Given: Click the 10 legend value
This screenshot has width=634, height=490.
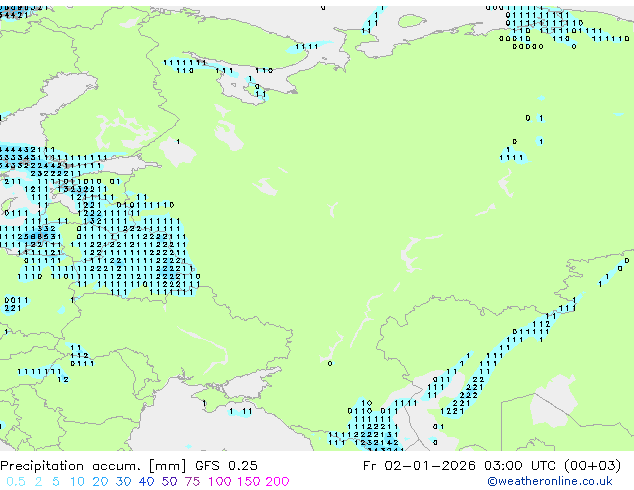Looking at the screenshot, I should 77,482.
